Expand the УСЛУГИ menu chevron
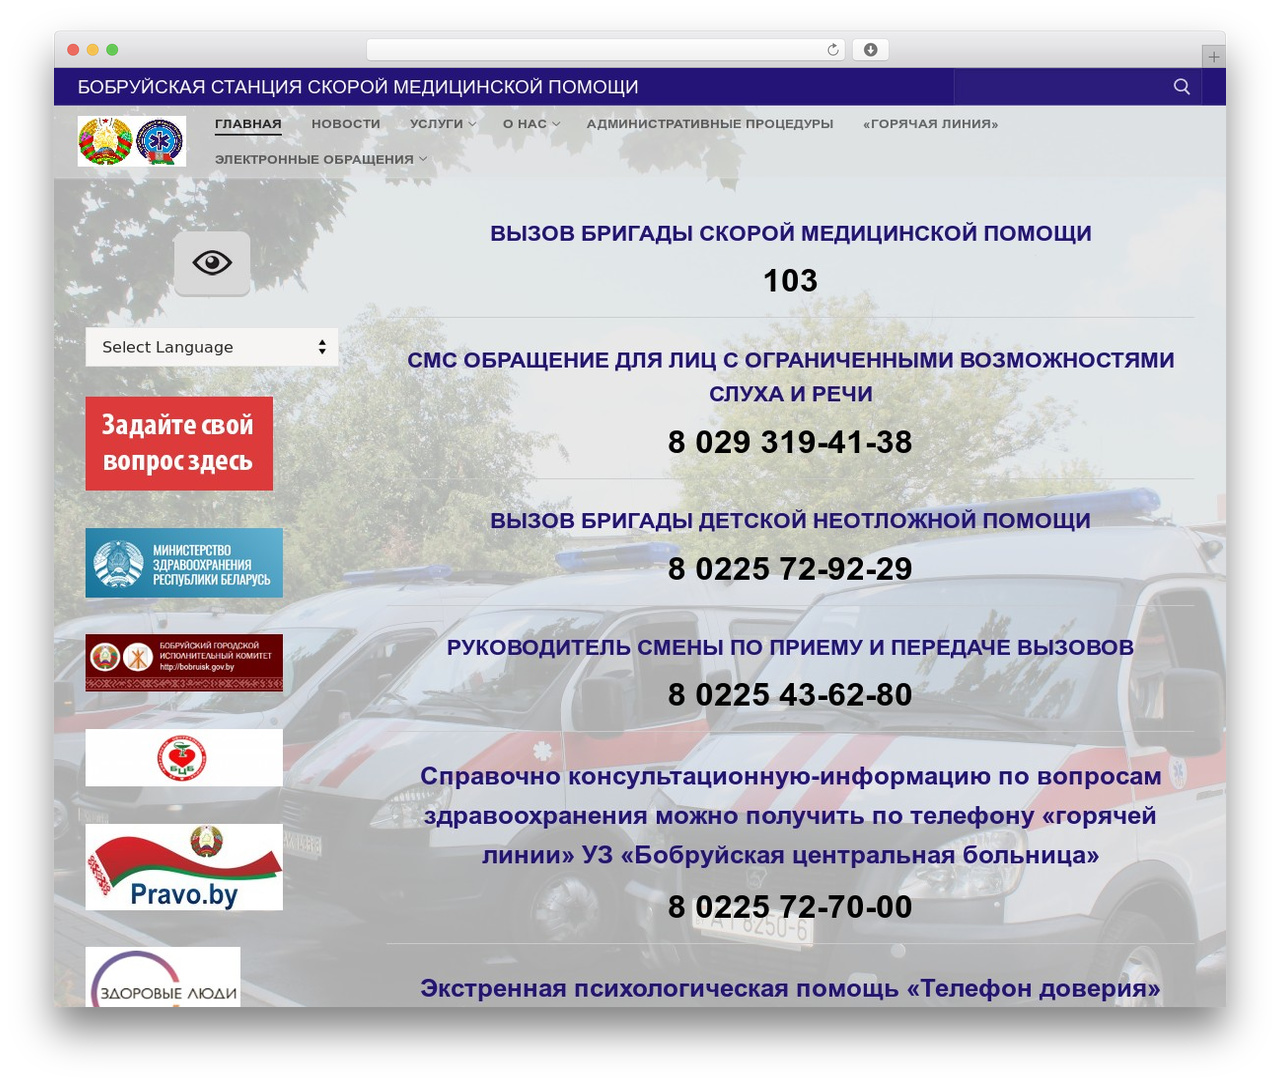 [472, 124]
